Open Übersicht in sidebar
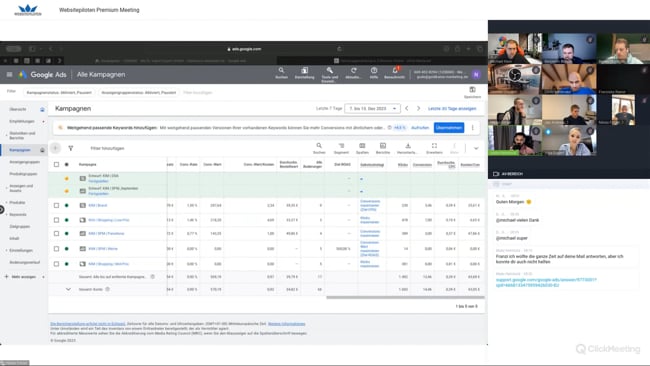This screenshot has width=650, height=366. [x=18, y=109]
